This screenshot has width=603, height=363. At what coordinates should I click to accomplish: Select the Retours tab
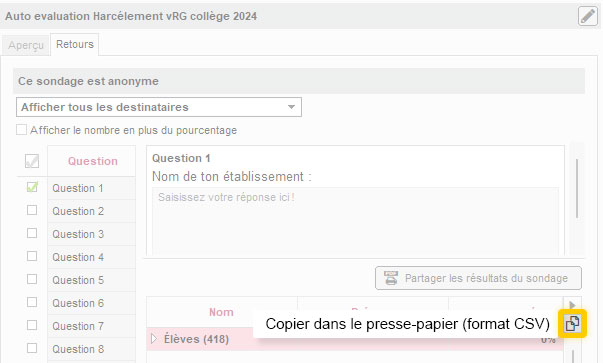tap(75, 44)
